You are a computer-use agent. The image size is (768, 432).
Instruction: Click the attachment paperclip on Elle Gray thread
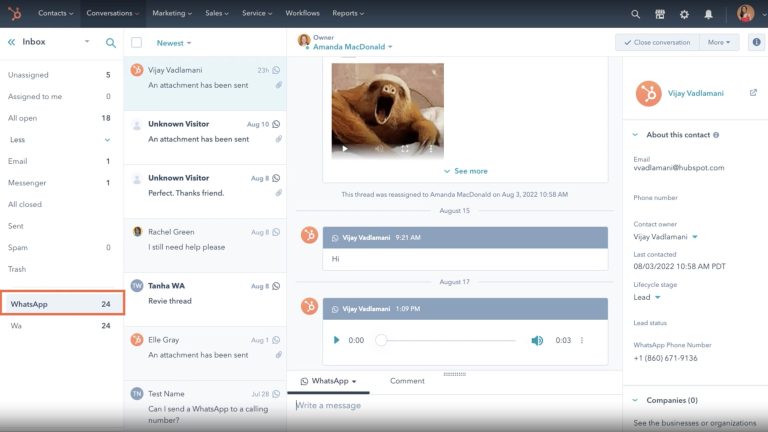279,355
